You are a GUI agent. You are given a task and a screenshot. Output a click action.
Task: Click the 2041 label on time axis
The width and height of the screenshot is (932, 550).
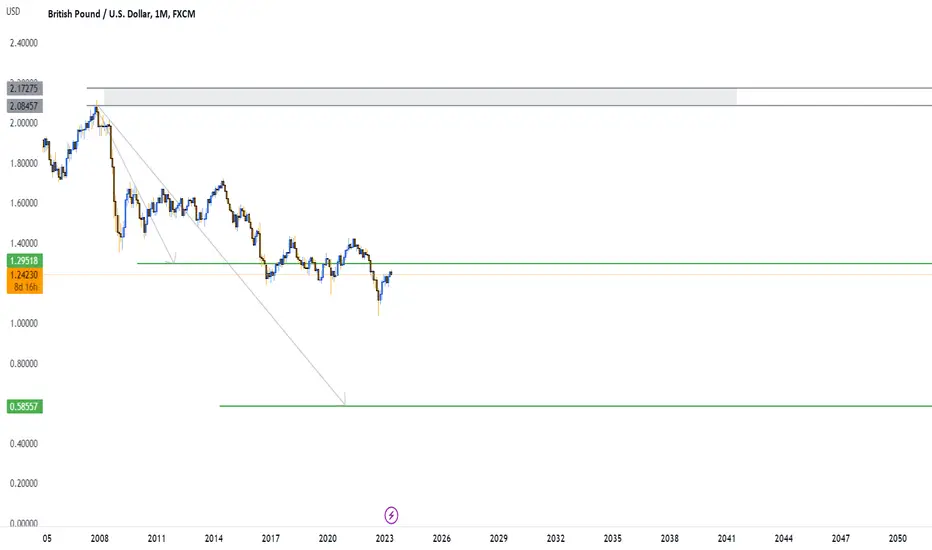tap(726, 538)
